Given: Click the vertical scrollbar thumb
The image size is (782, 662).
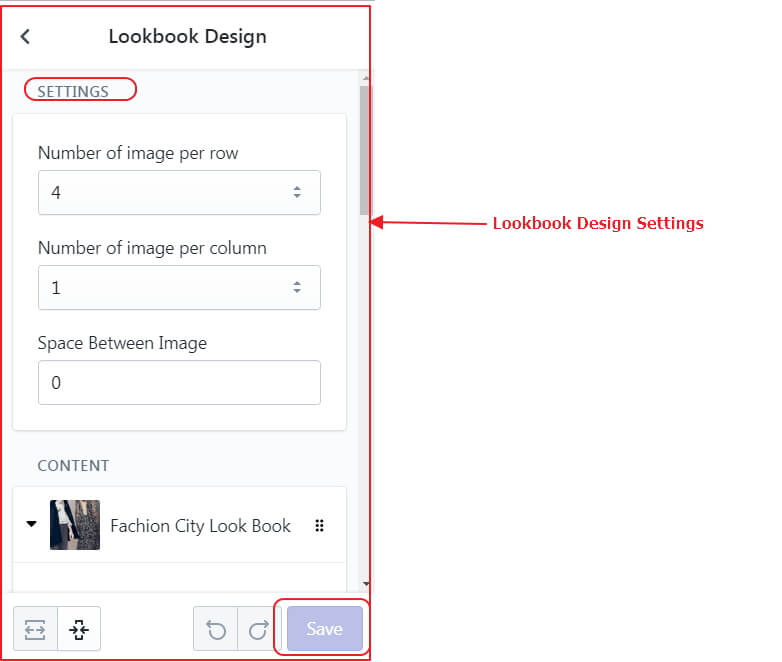Looking at the screenshot, I should point(364,151).
